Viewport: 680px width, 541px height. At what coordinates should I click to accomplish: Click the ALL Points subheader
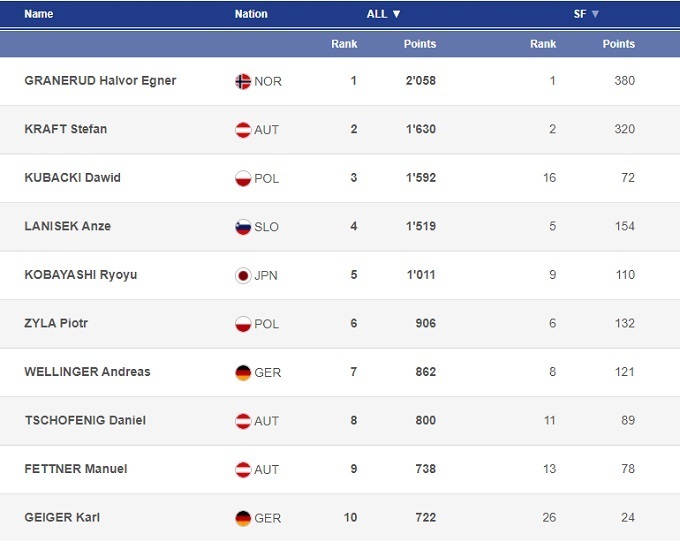click(x=419, y=44)
